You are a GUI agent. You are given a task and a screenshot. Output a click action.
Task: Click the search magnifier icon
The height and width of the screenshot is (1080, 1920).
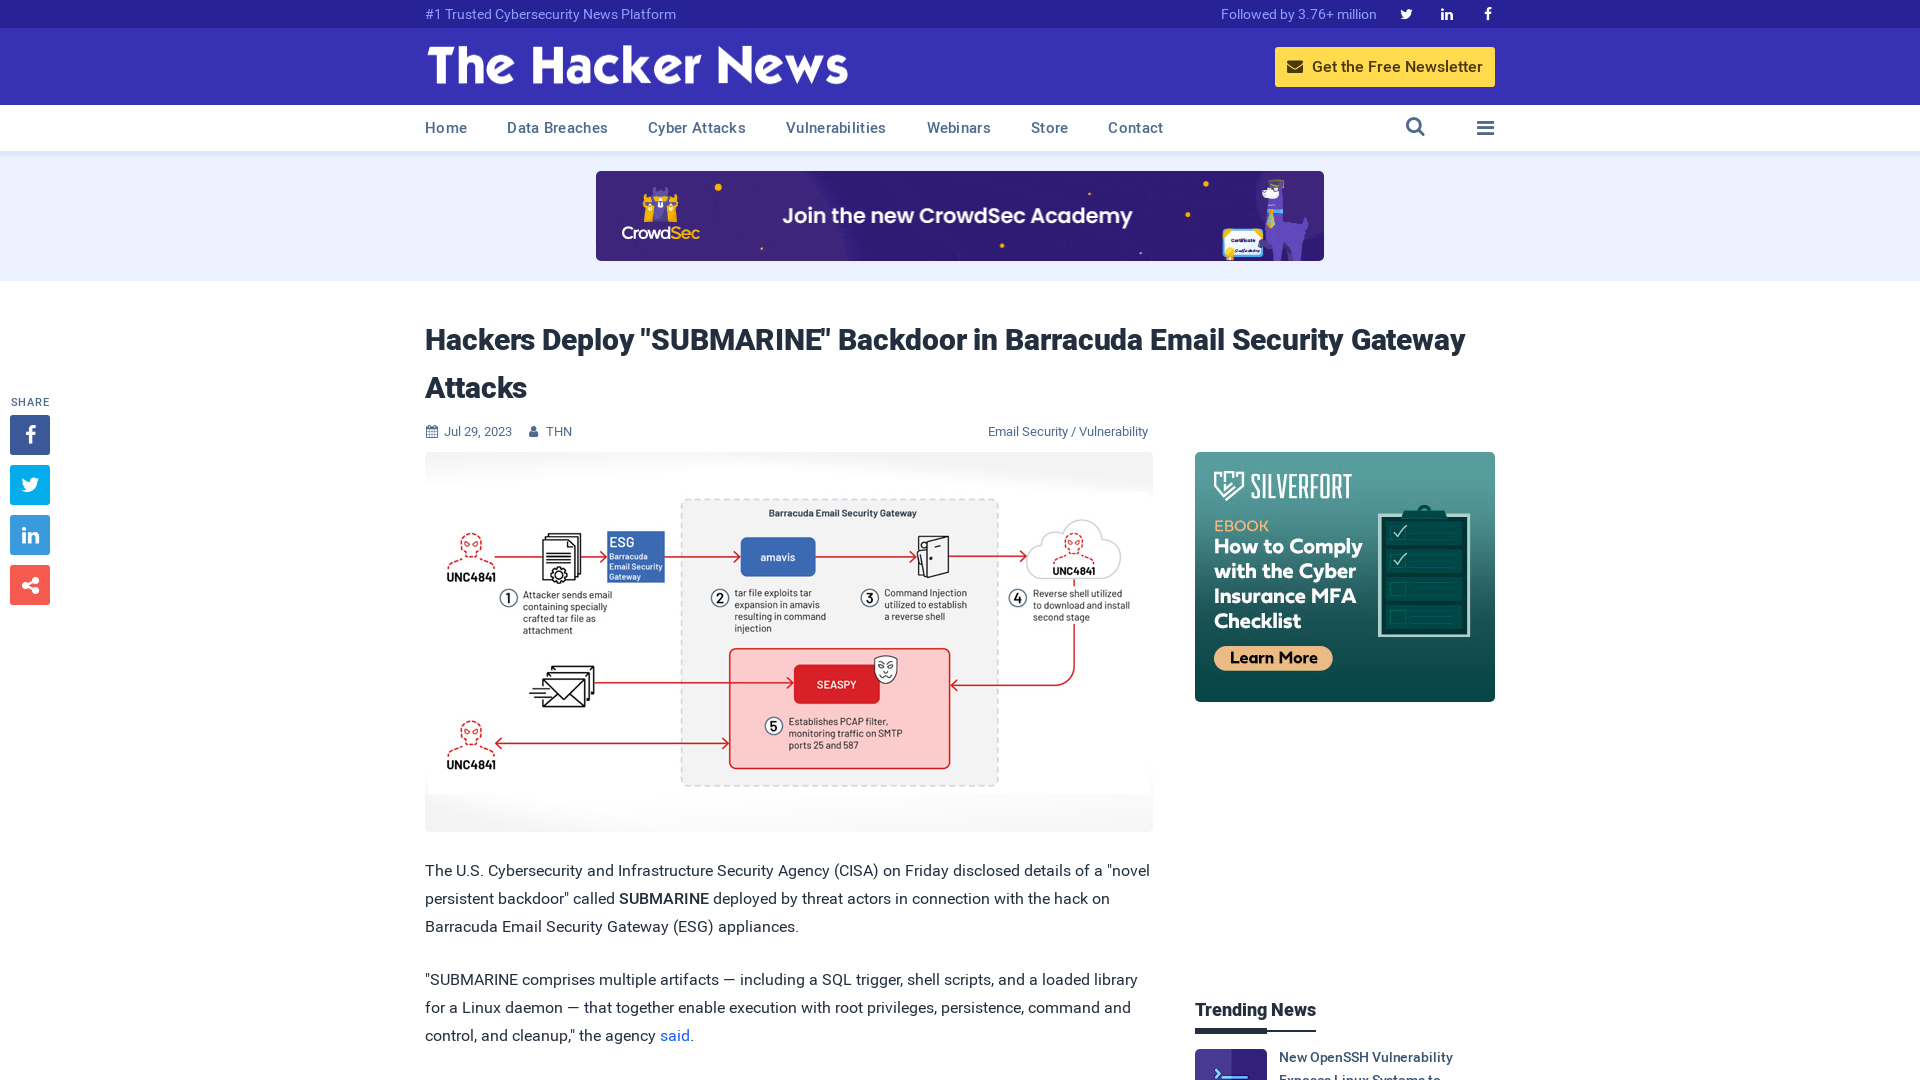point(1415,127)
